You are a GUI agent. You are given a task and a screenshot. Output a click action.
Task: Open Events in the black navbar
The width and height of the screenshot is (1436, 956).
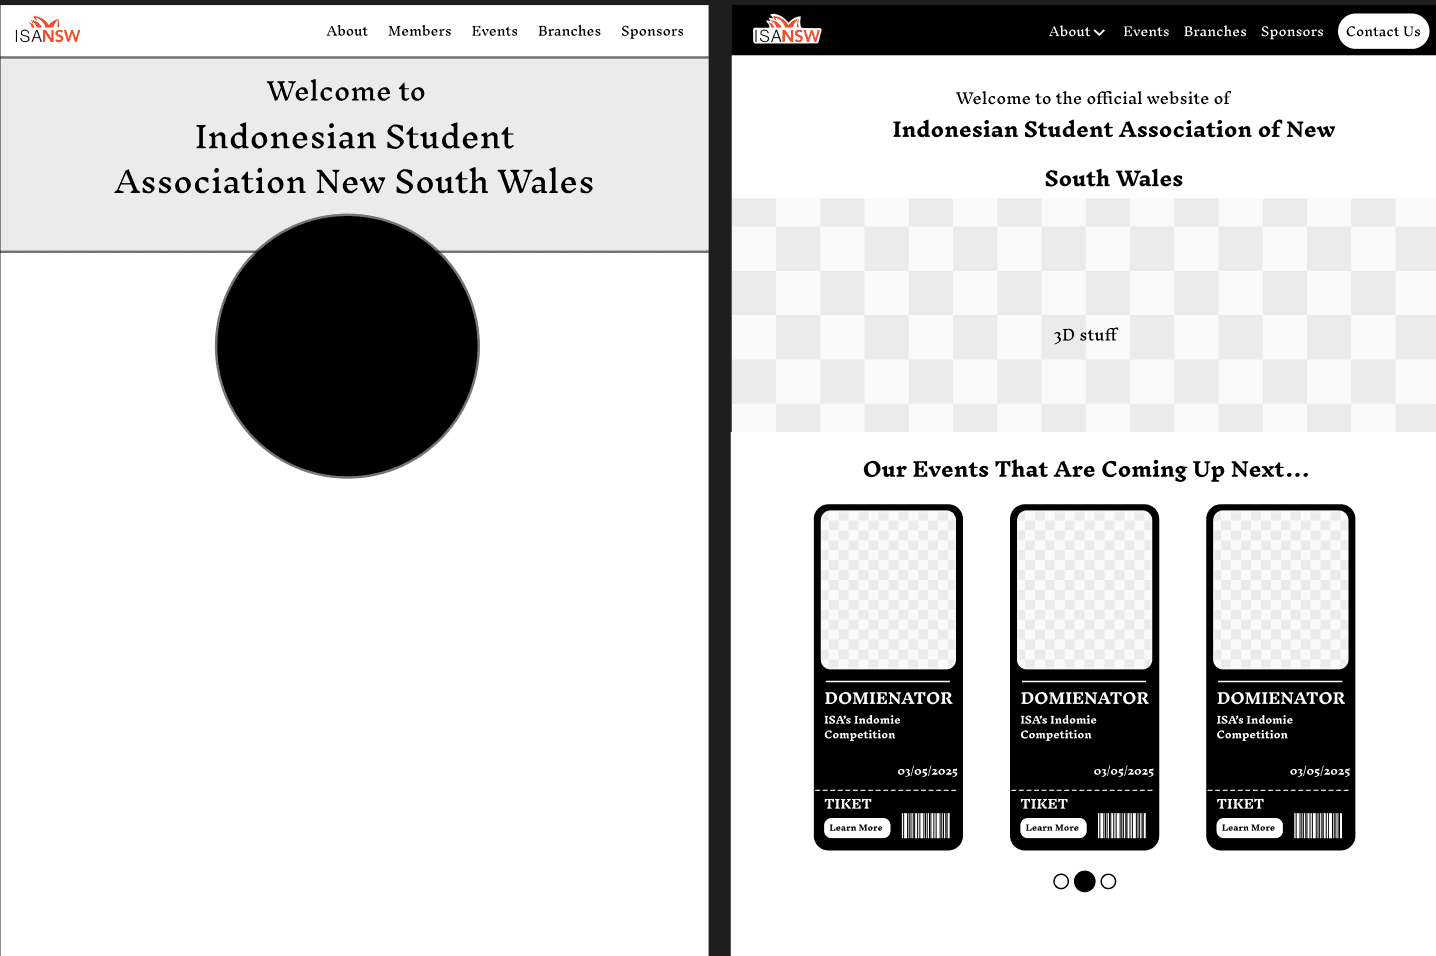pos(1145,32)
